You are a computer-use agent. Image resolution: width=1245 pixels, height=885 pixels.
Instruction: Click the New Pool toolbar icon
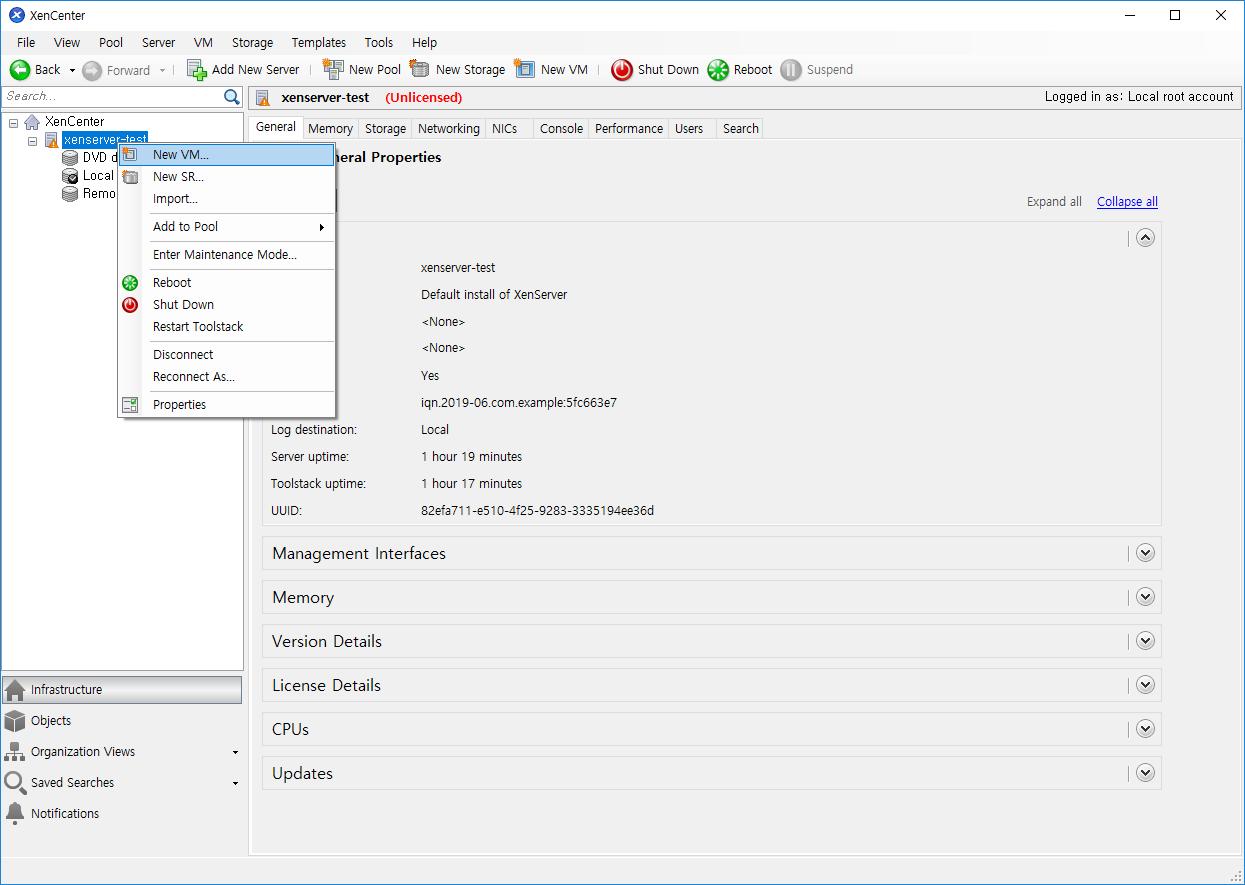[x=334, y=69]
